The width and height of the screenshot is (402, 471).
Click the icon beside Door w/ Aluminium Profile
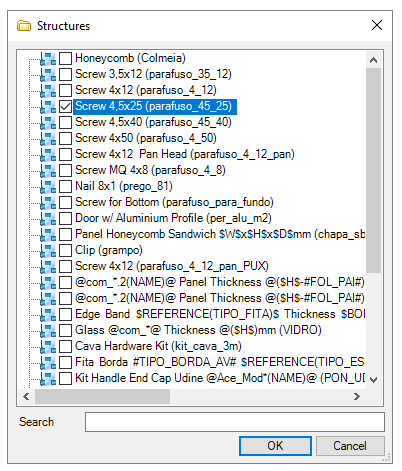pyautogui.click(x=48, y=218)
